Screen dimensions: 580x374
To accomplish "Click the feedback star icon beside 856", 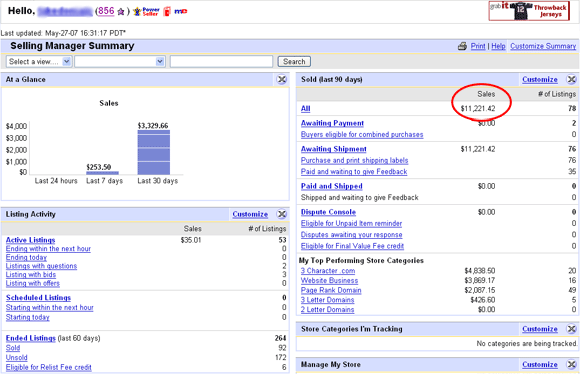I will pyautogui.click(x=121, y=12).
